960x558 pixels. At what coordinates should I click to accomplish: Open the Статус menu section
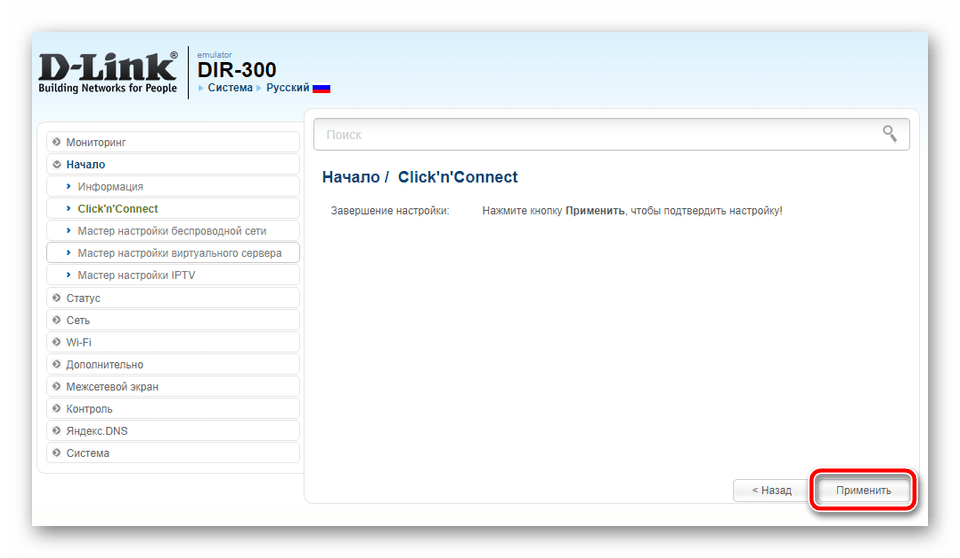tap(173, 298)
